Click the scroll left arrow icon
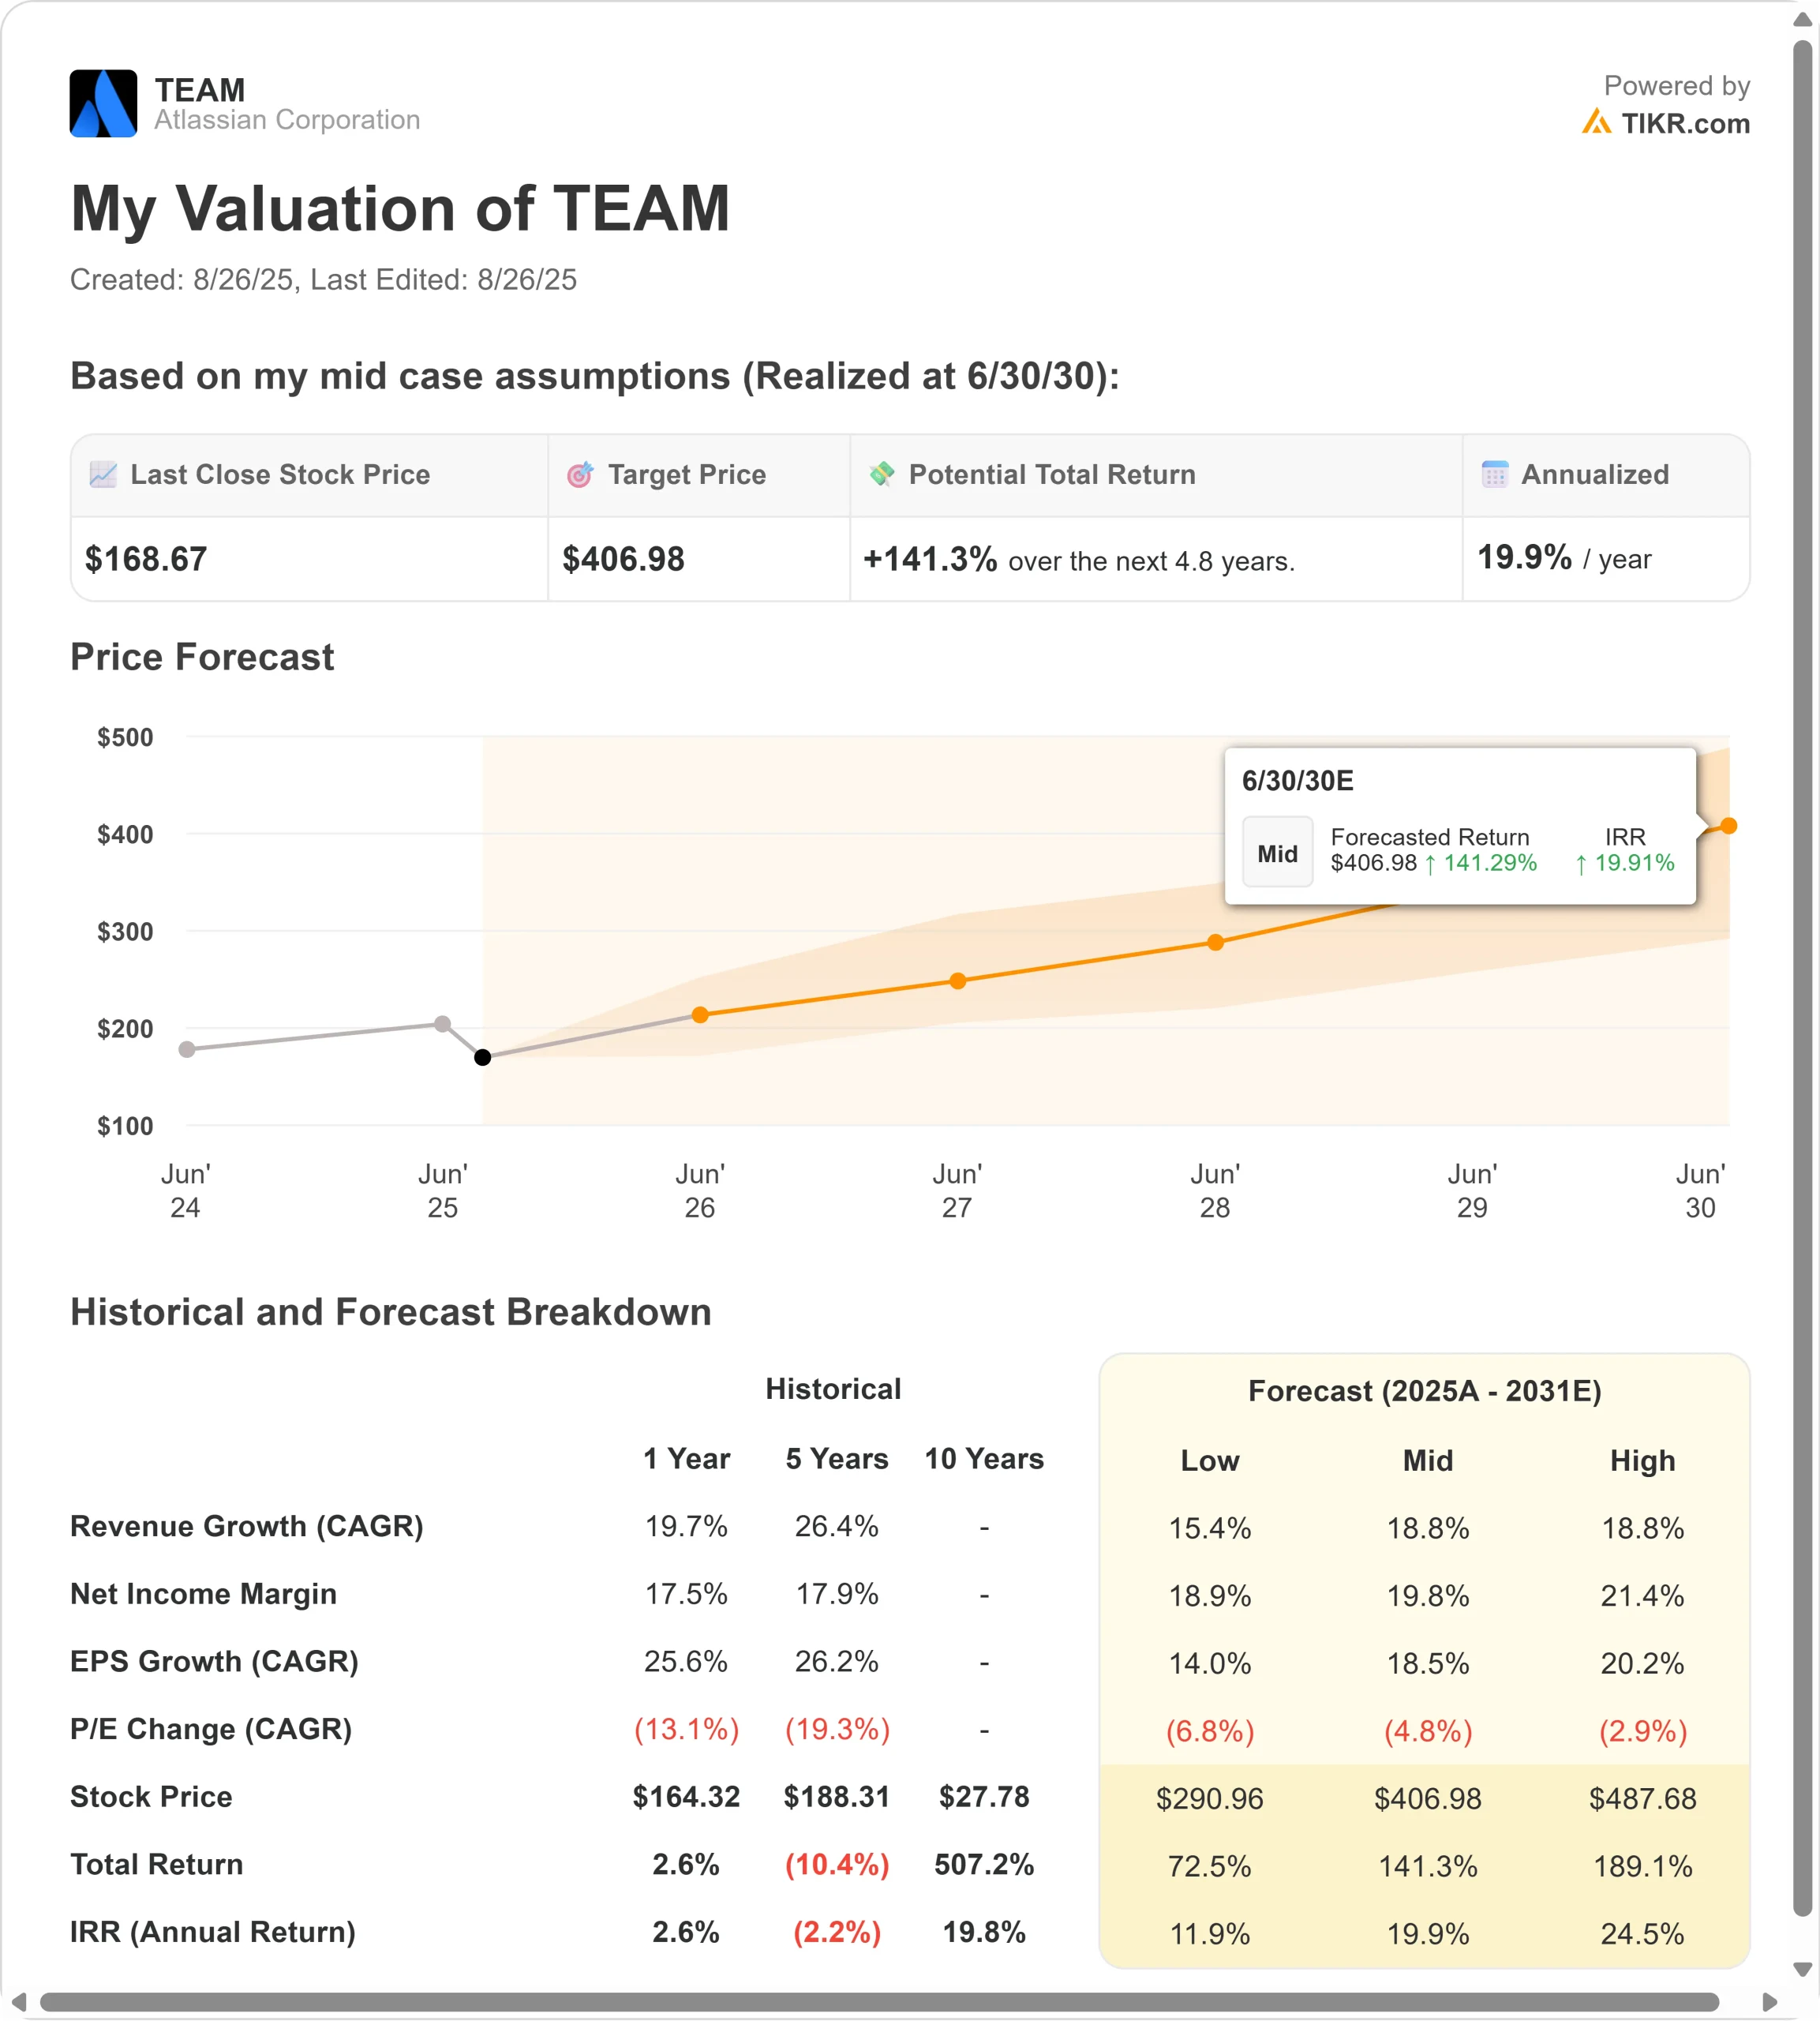 [x=19, y=2002]
